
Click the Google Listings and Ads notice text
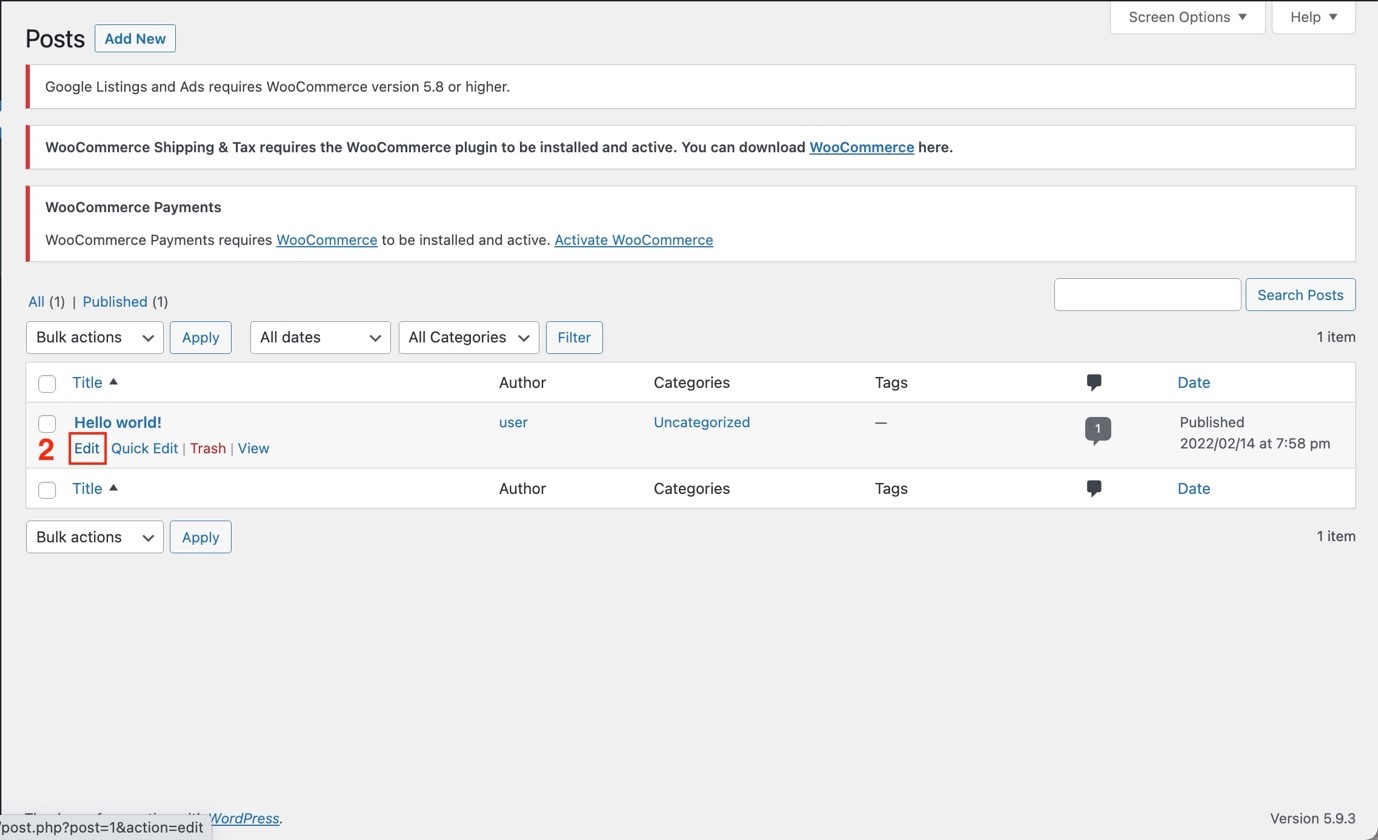click(278, 87)
